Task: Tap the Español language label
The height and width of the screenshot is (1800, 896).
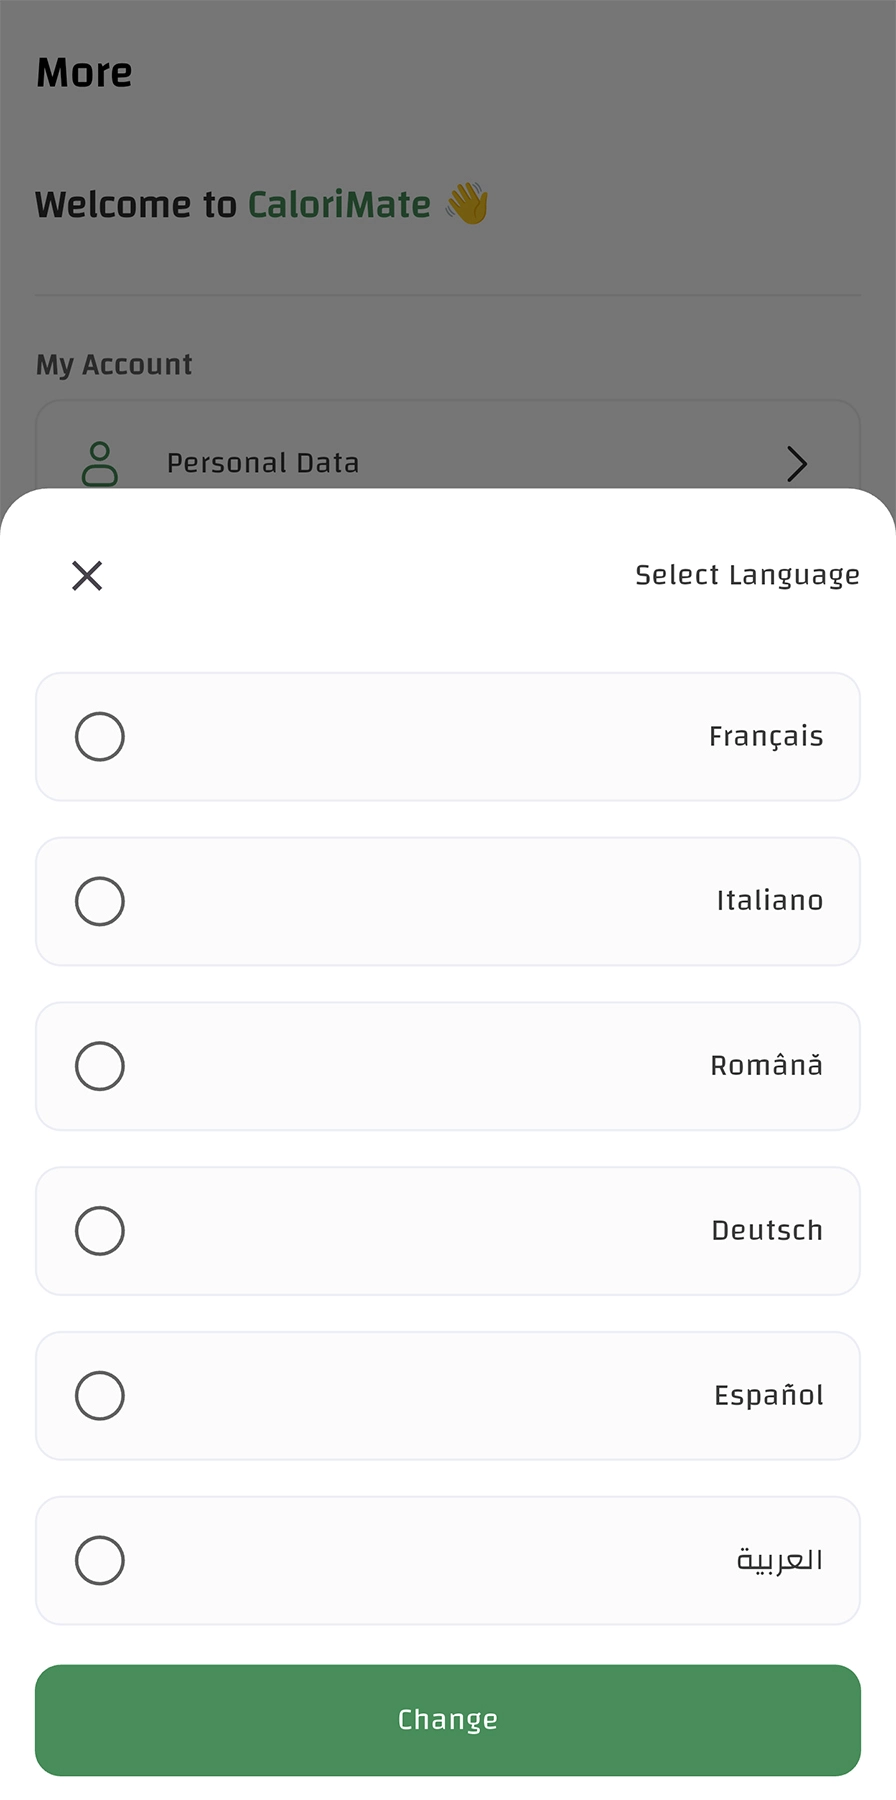Action: [x=769, y=1395]
